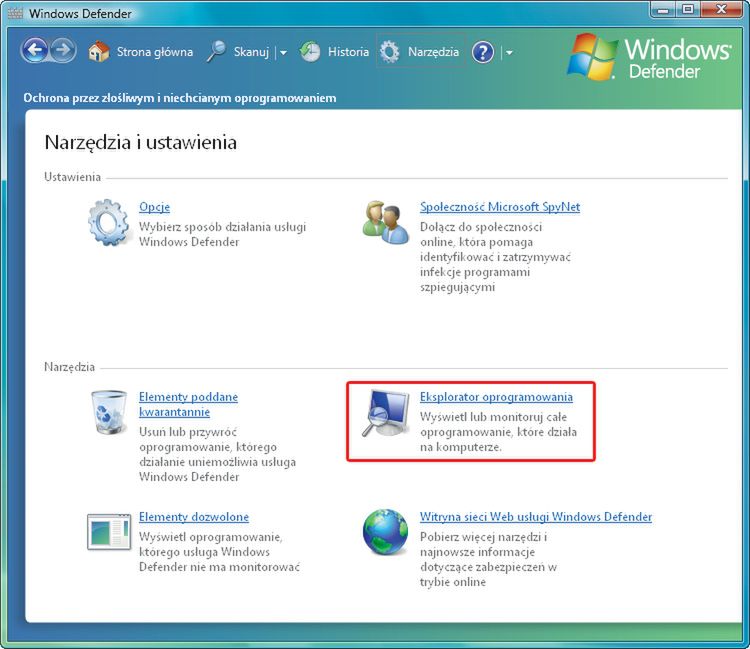Open the Opcje link
Viewport: 750px width, 649px height.
point(154,207)
